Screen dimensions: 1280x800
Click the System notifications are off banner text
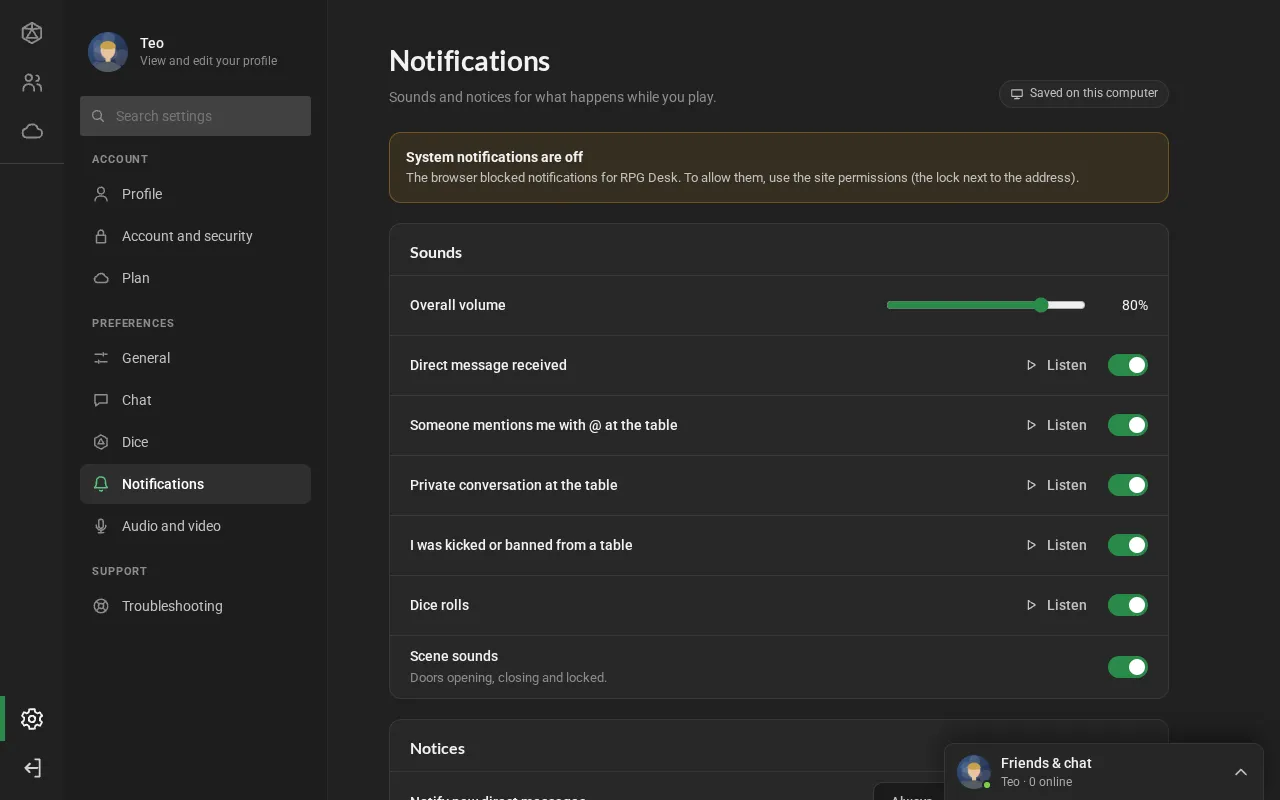(494, 157)
